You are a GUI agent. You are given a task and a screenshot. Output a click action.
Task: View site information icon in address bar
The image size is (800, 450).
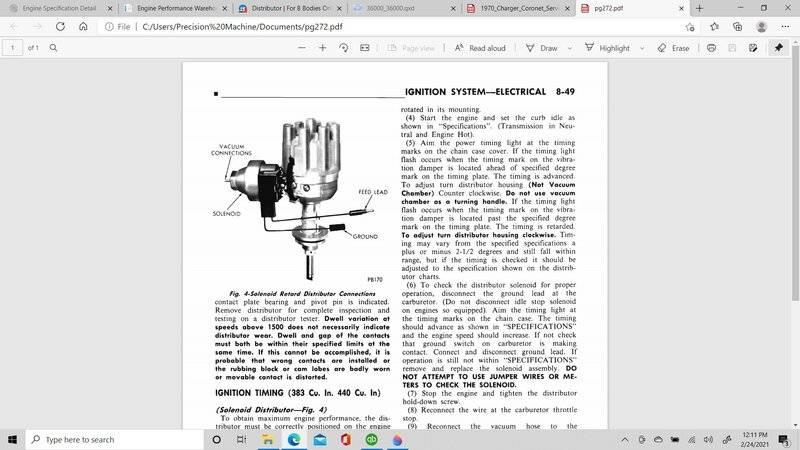pos(109,27)
